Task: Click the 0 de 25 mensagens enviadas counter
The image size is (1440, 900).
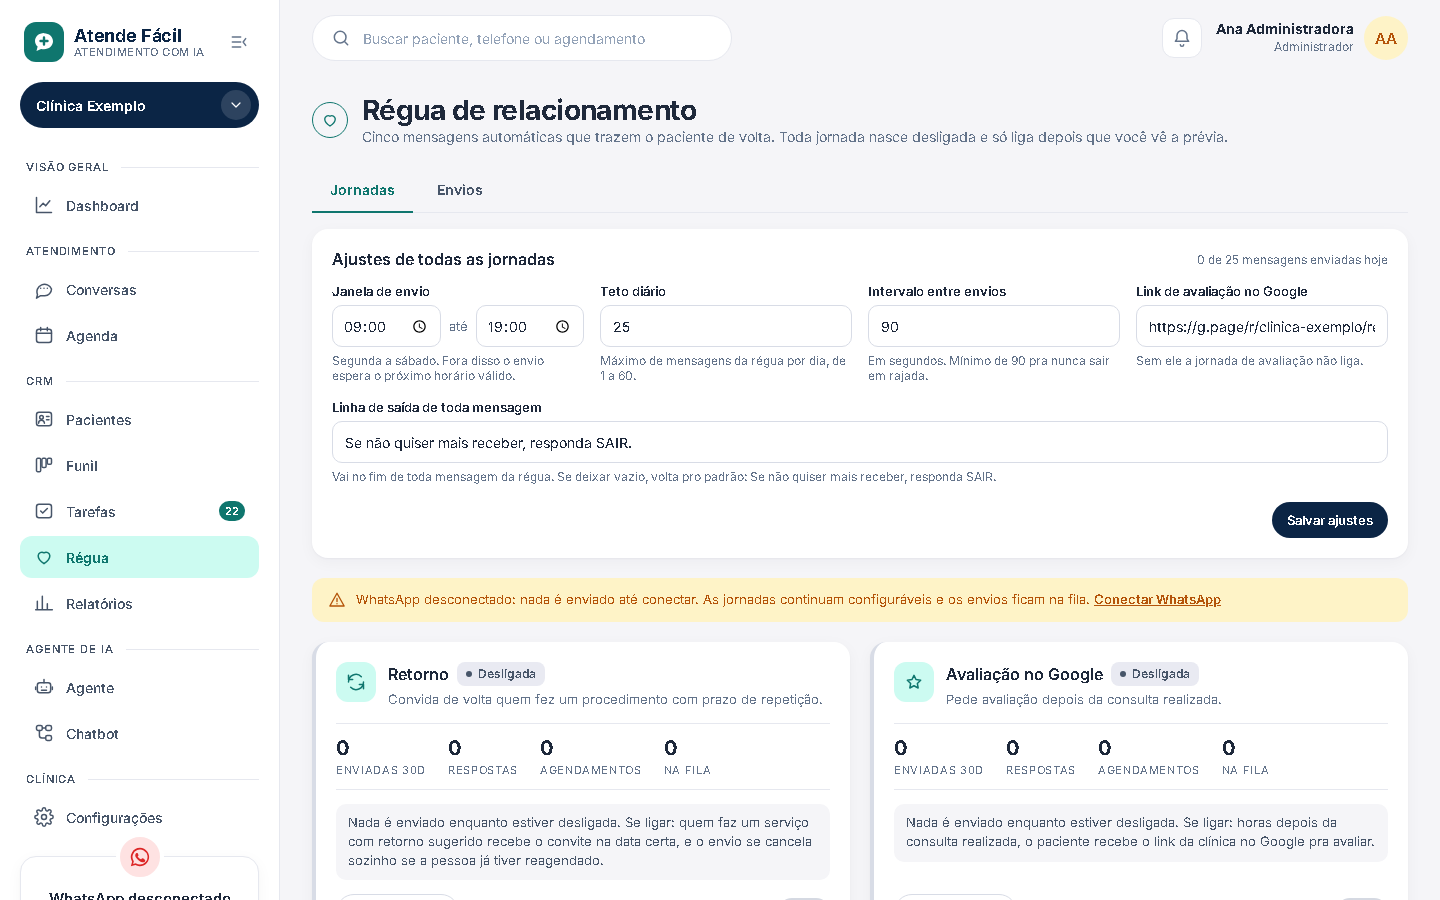Action: 1292,260
